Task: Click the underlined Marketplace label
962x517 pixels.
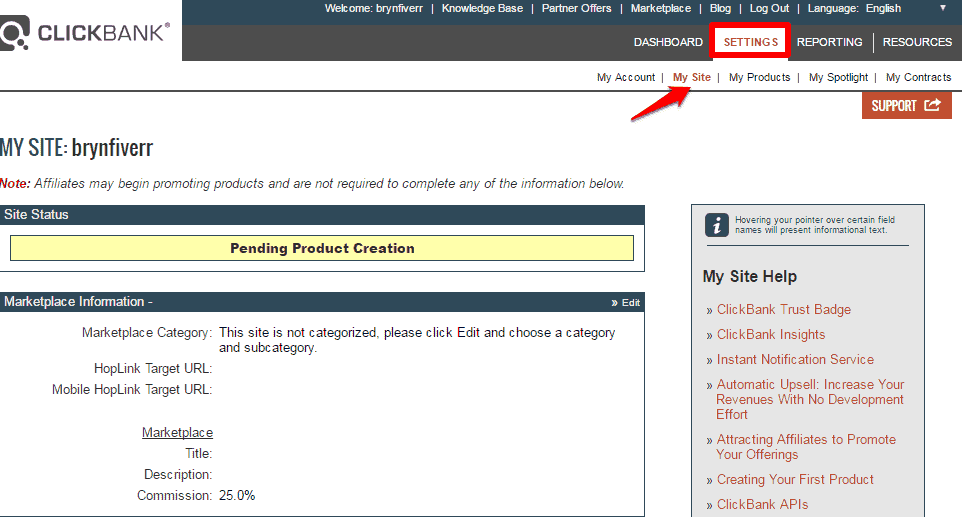Action: (x=177, y=432)
